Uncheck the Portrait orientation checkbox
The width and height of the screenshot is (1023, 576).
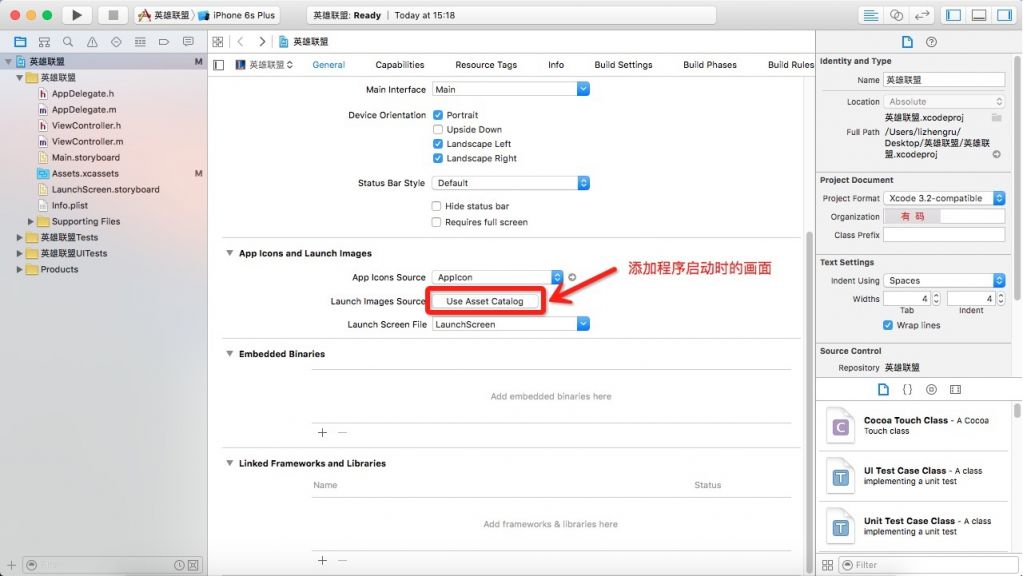(438, 115)
